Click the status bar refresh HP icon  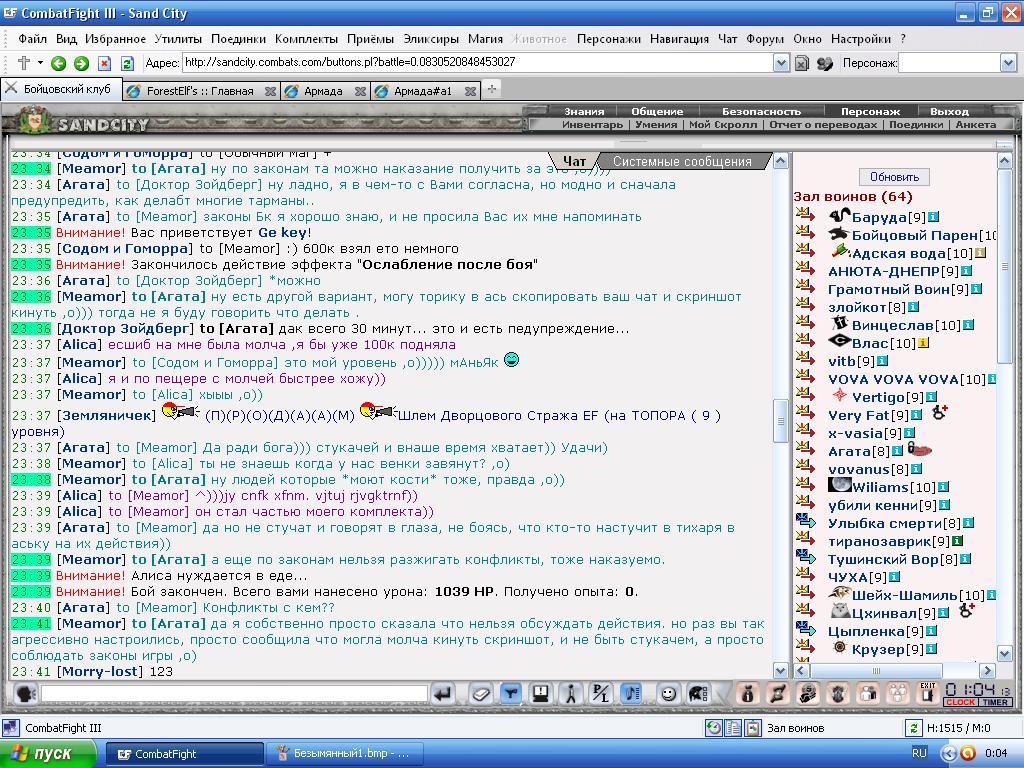913,728
